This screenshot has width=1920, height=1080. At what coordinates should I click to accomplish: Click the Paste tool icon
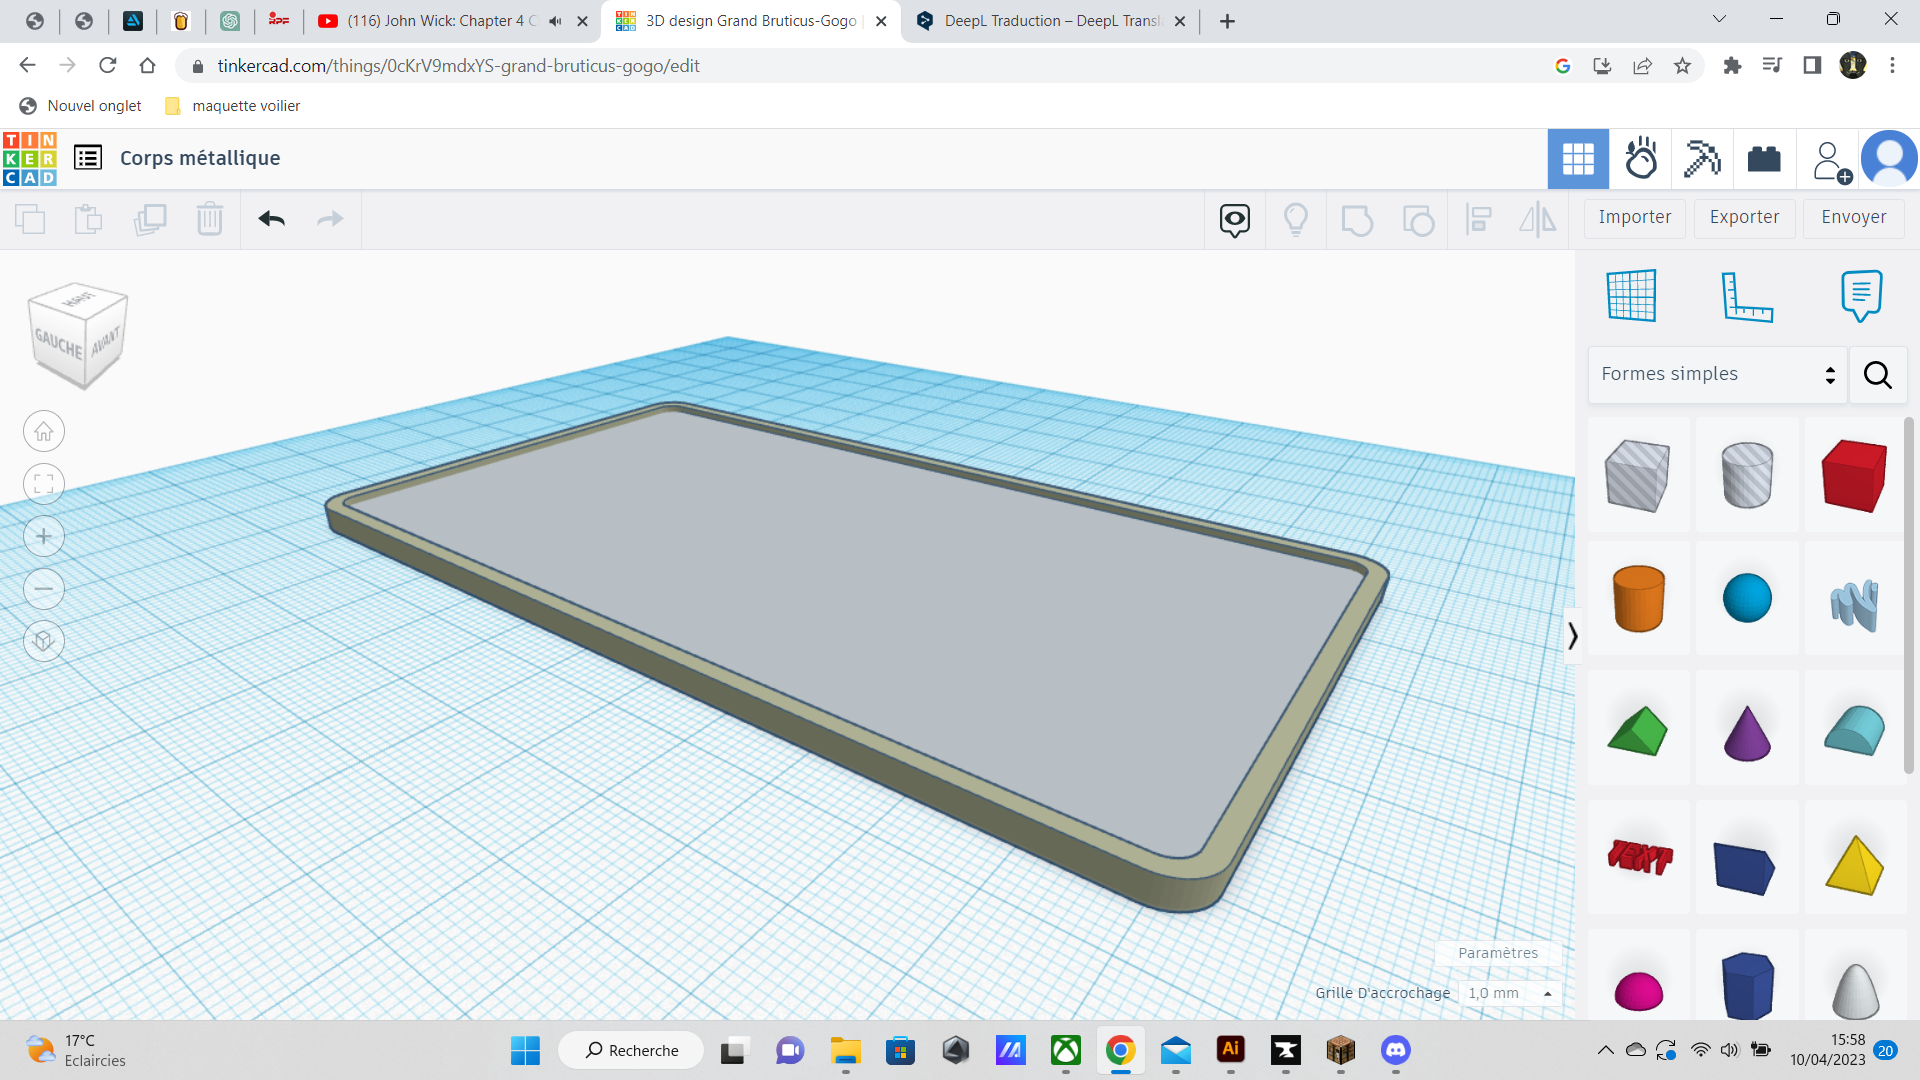89,219
